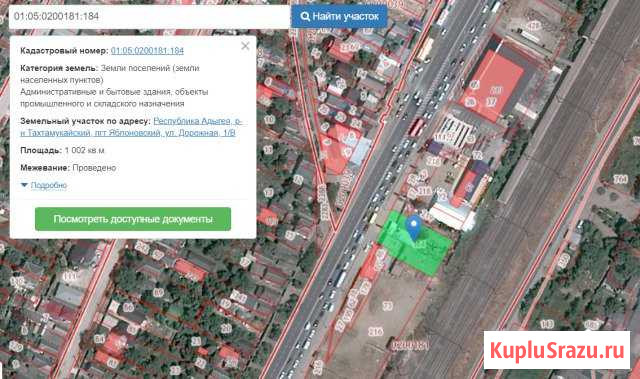Click parcel label 216 on map
Screen dimensions: 640x379
(x=376, y=332)
